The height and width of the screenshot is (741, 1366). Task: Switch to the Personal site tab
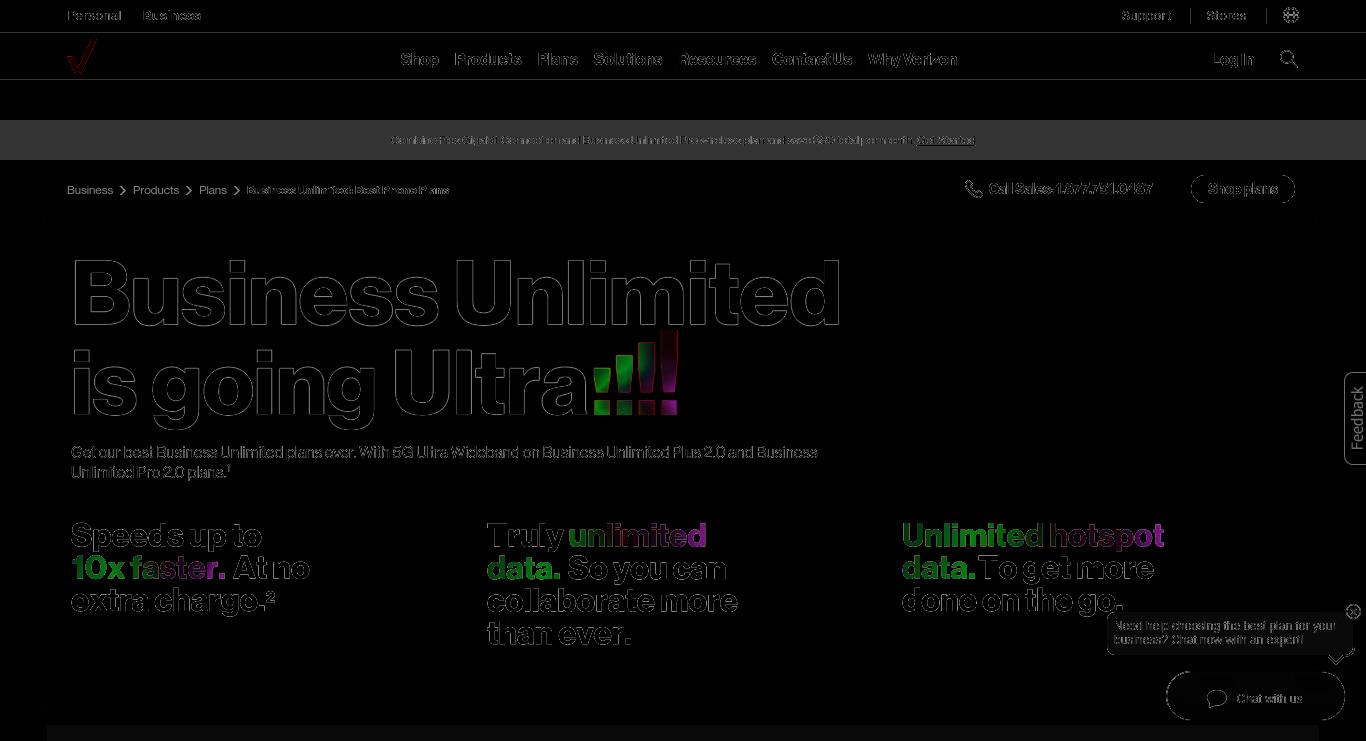point(94,15)
